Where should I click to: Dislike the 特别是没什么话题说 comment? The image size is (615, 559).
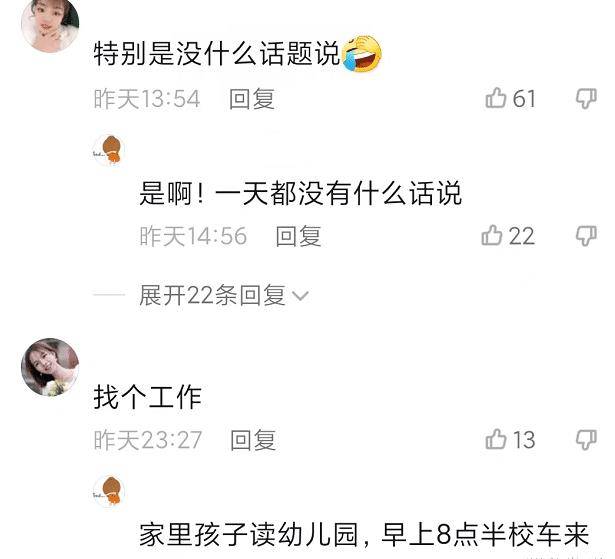[x=586, y=98]
